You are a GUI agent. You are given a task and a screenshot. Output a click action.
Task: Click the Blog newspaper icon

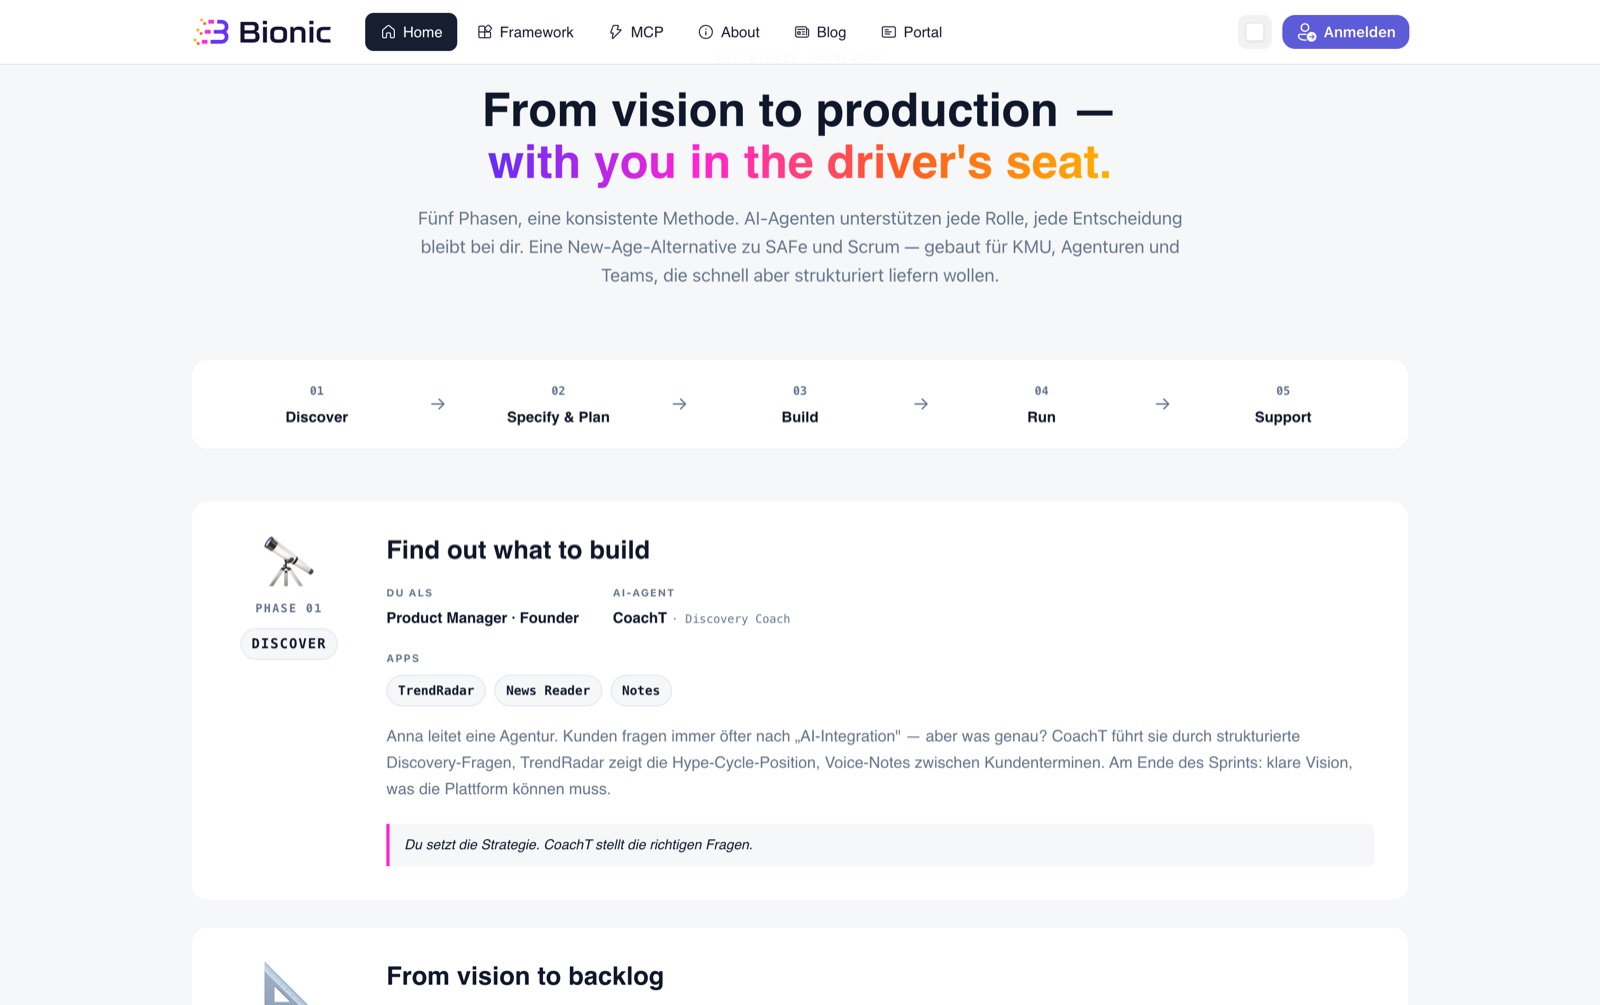pos(802,32)
